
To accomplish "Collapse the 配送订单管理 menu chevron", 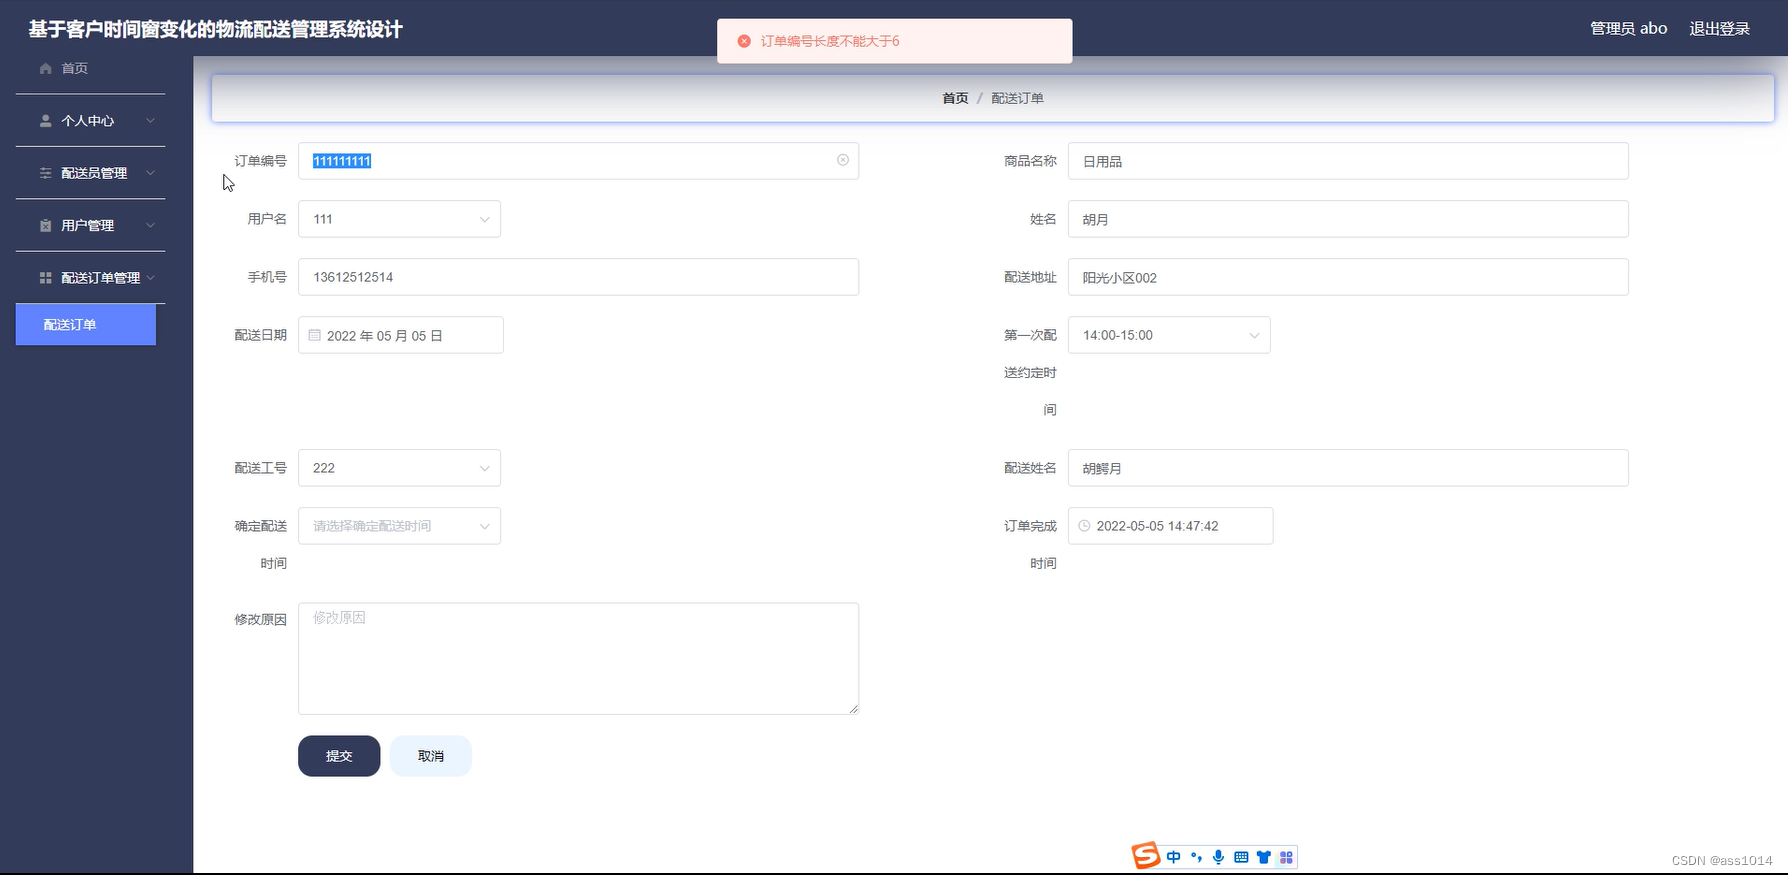I will [150, 278].
